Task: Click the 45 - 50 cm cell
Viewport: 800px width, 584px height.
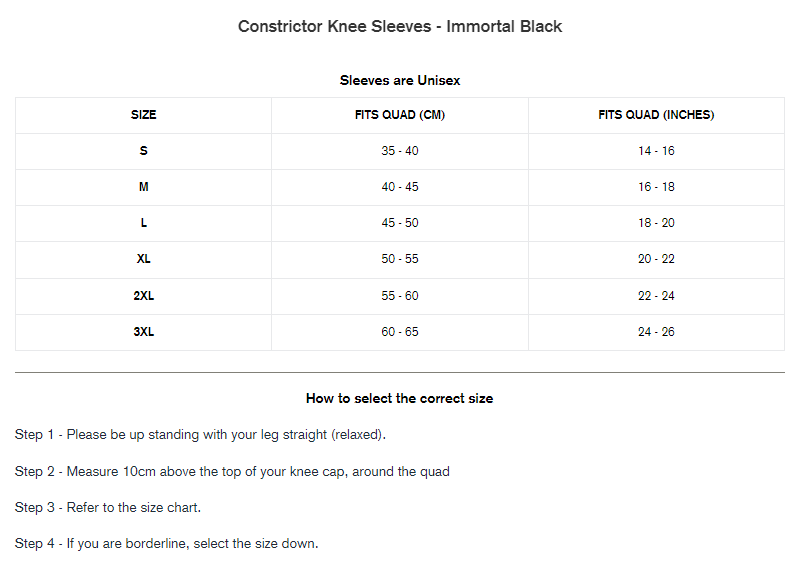Action: point(400,223)
